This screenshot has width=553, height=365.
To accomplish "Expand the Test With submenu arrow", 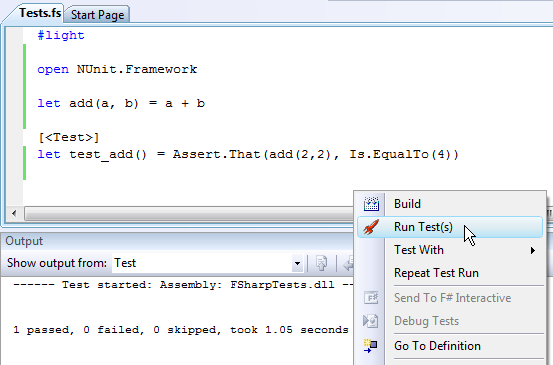I will point(533,250).
